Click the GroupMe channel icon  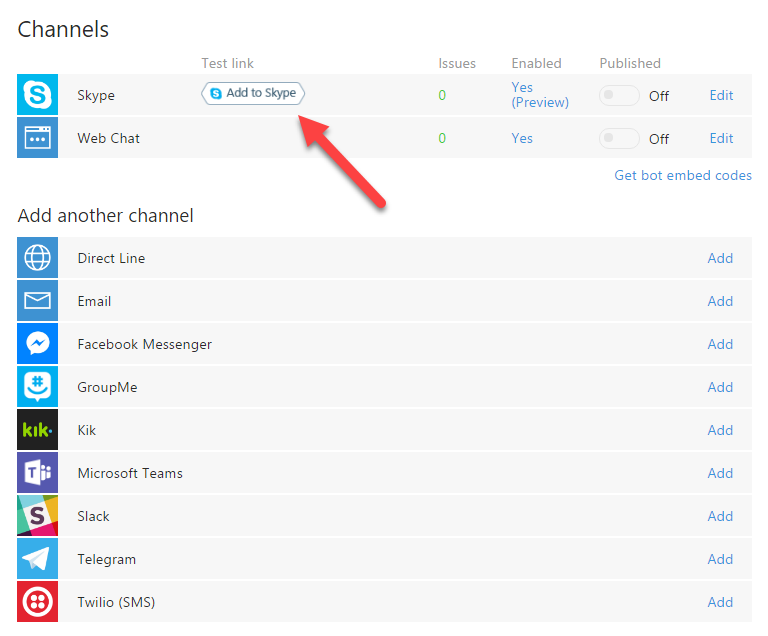(x=38, y=387)
